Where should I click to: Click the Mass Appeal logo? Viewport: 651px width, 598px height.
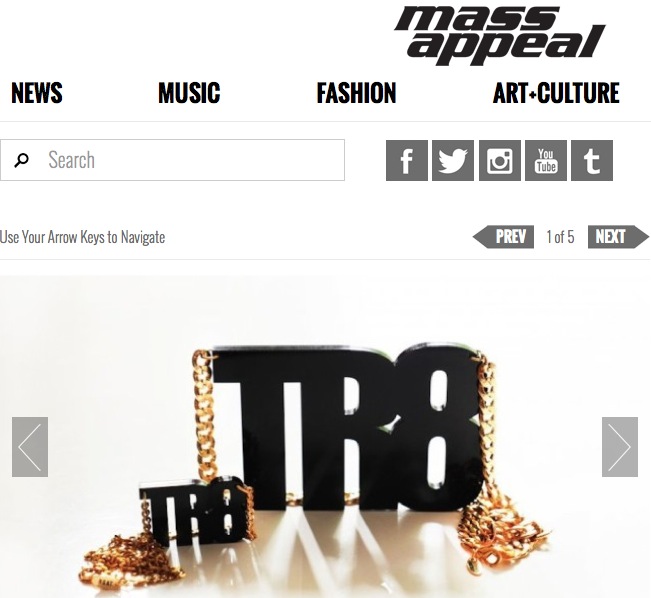pos(499,36)
